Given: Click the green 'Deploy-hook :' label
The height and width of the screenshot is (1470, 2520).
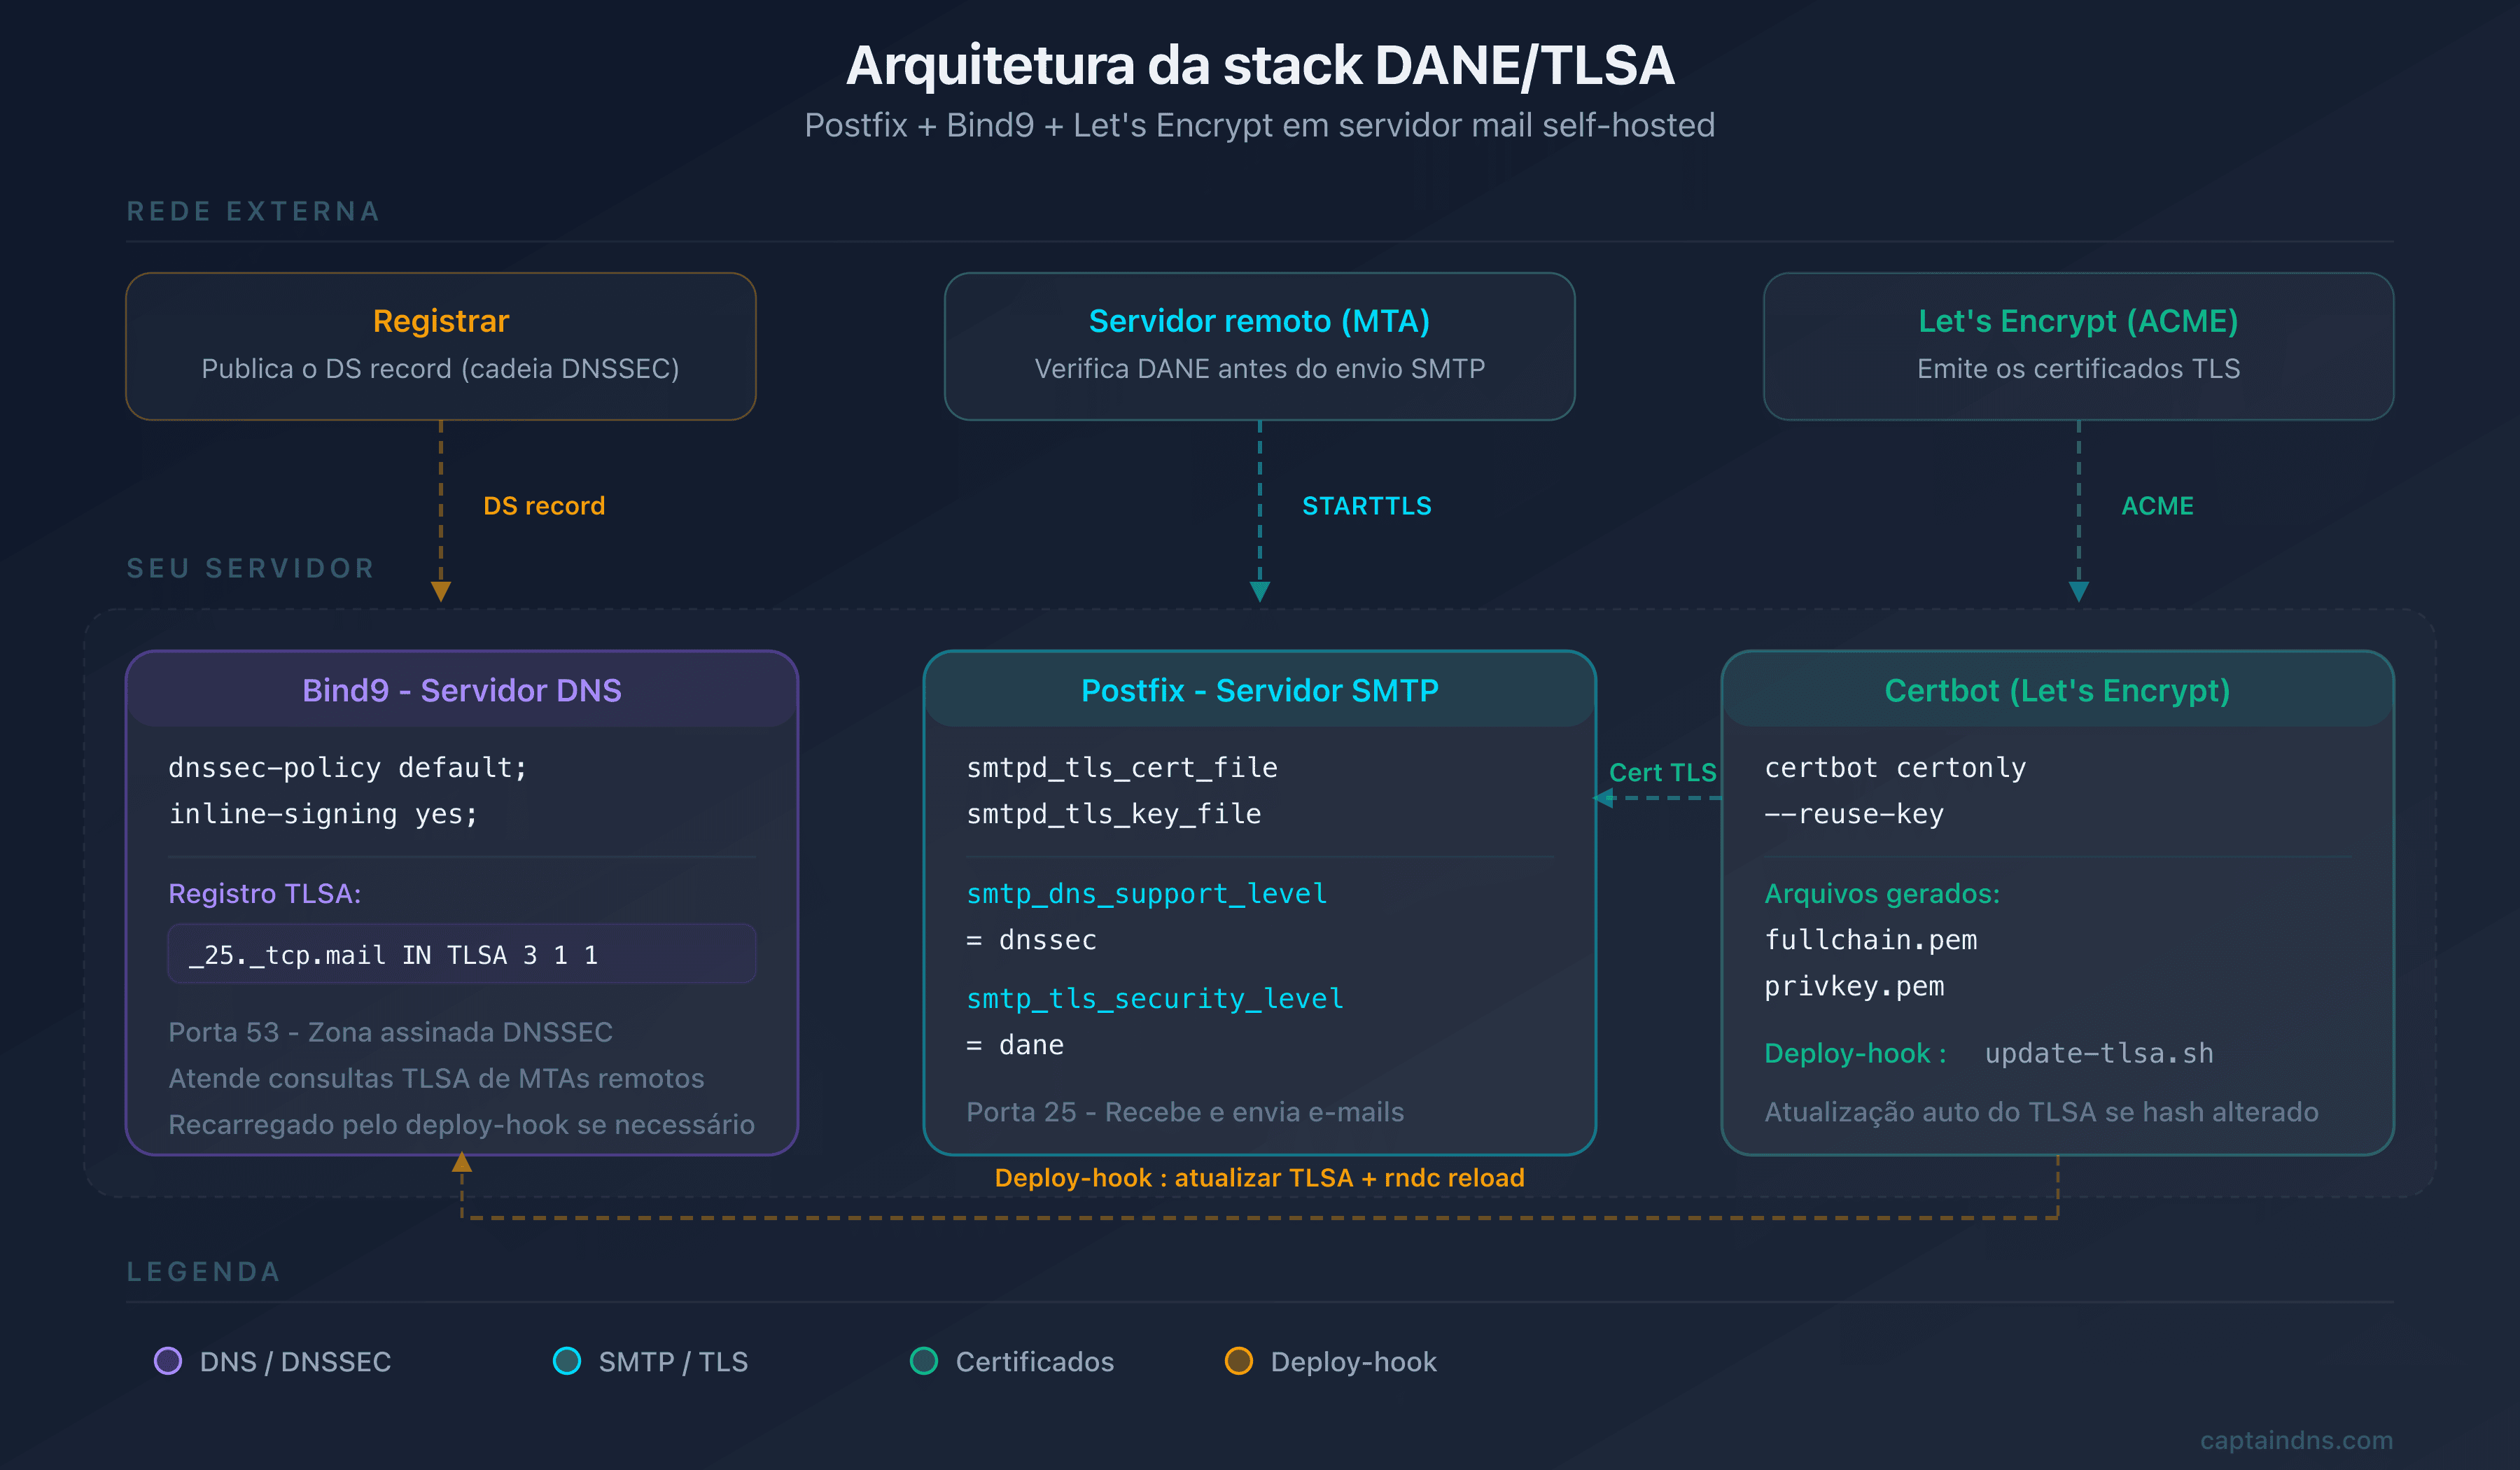Looking at the screenshot, I should [x=1855, y=1053].
